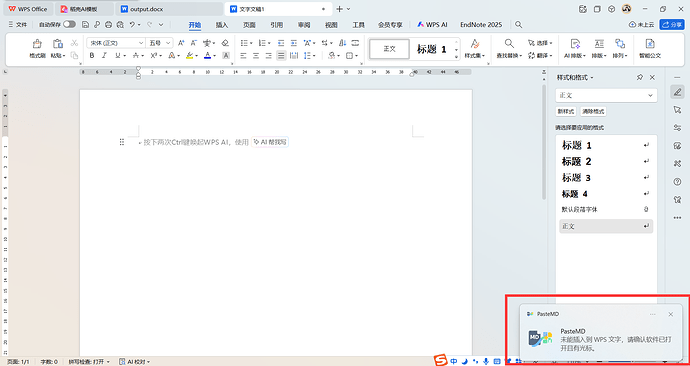
Task: Expand the AI校对 status bar dropdown
Action: [x=135, y=362]
